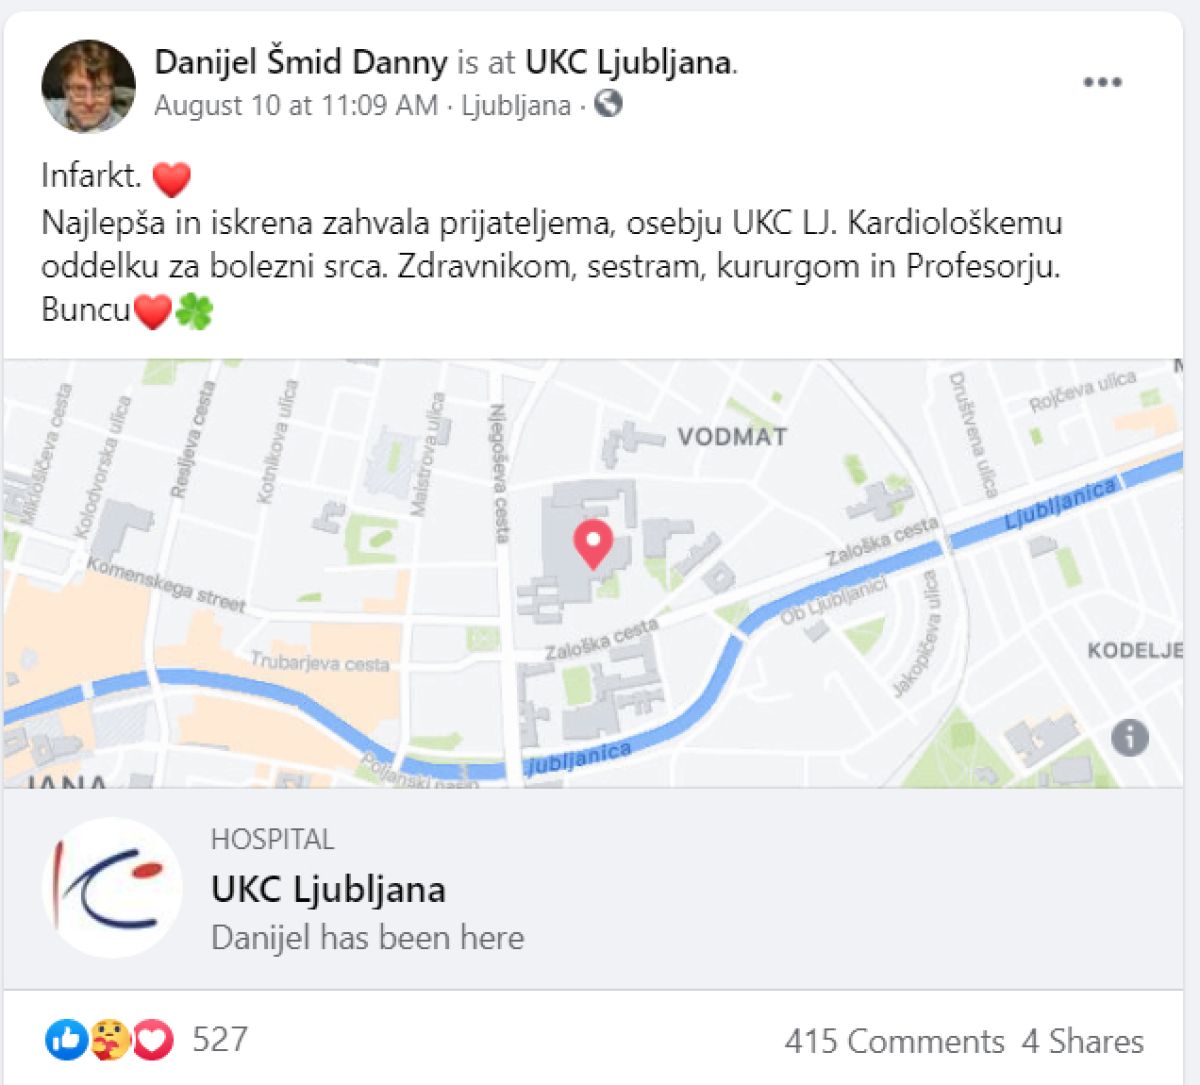Open Danijel Šmid Danny's profile name link
The image size is (1200, 1085).
coord(300,62)
